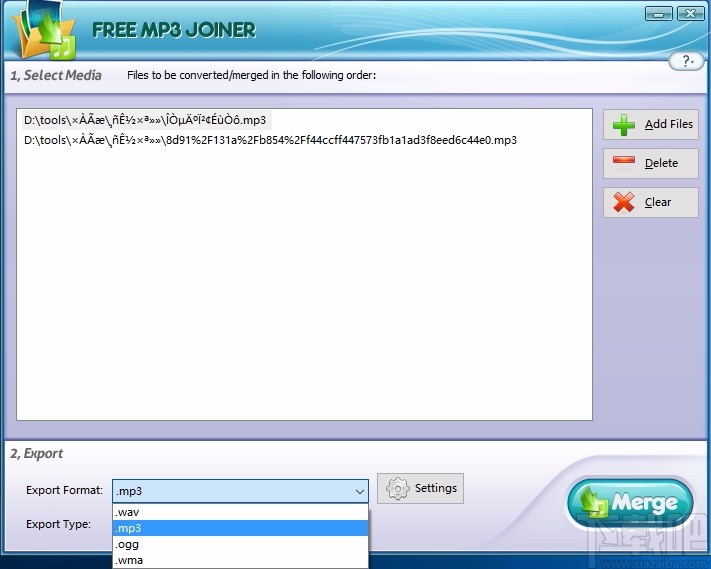Click the Free MP3 Joiner folder logo
Screen dimensions: 711x569
(x=44, y=31)
